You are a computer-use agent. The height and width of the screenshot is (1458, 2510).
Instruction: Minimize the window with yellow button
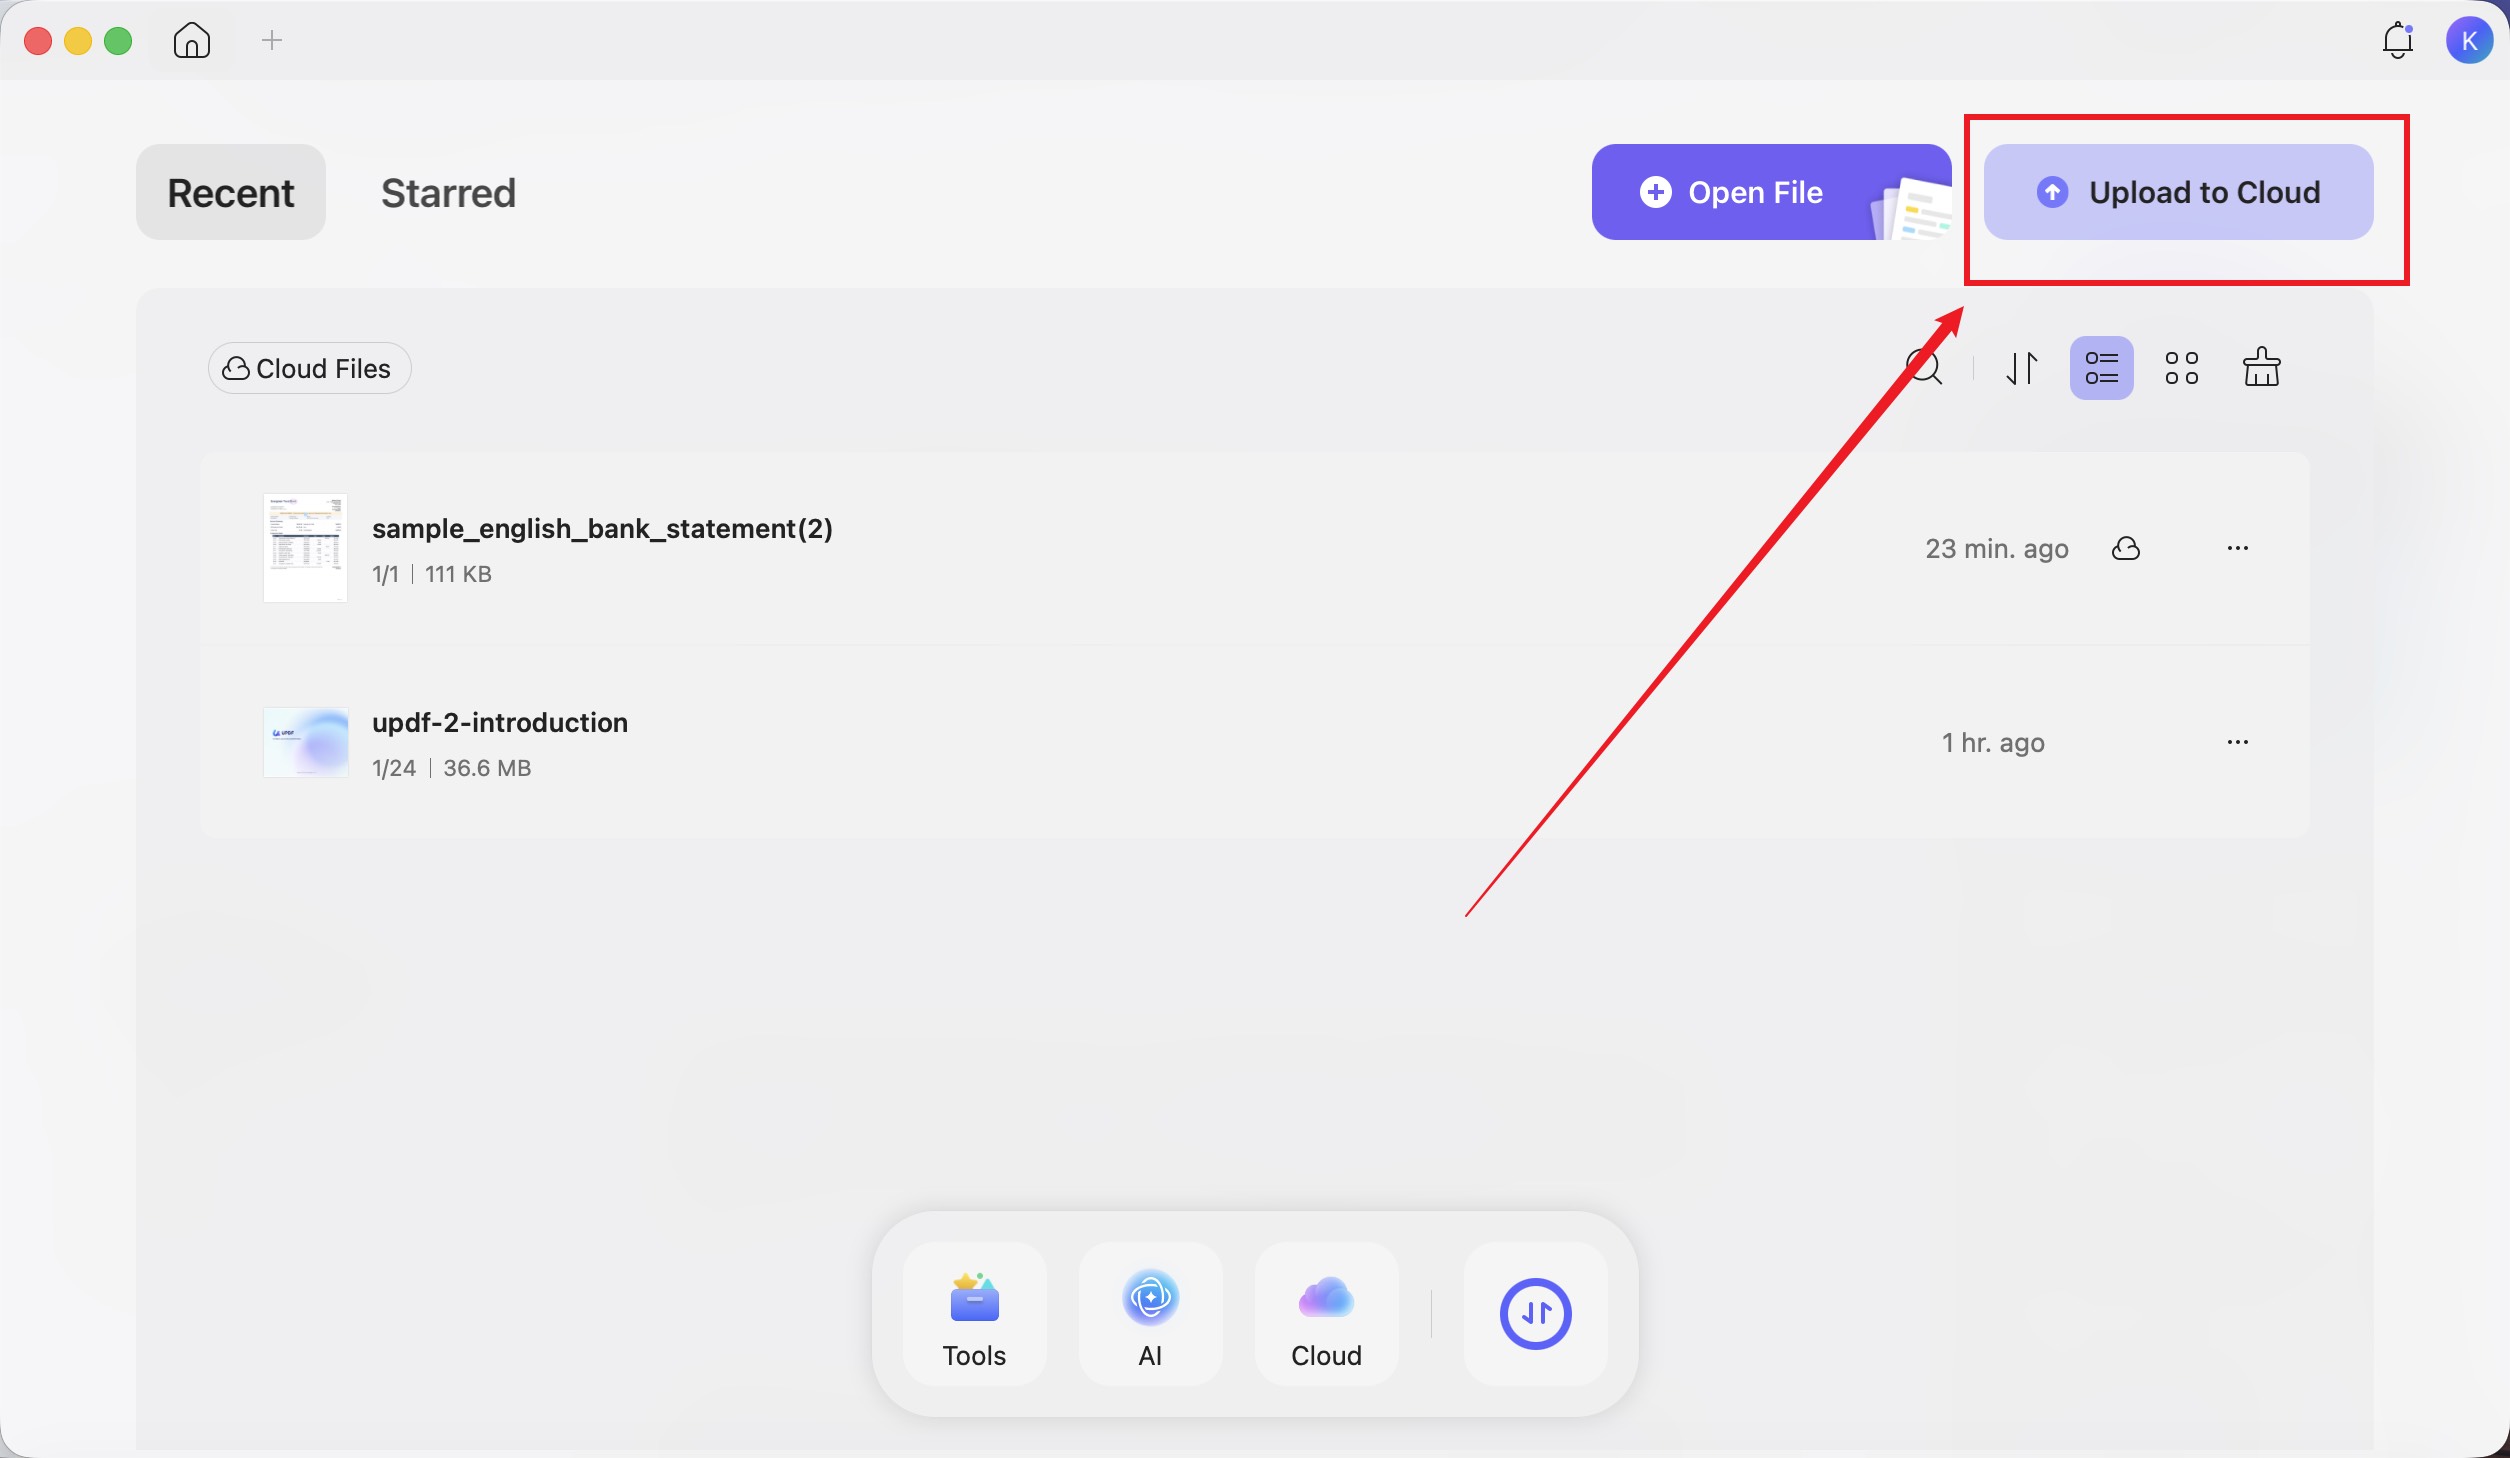[x=78, y=41]
